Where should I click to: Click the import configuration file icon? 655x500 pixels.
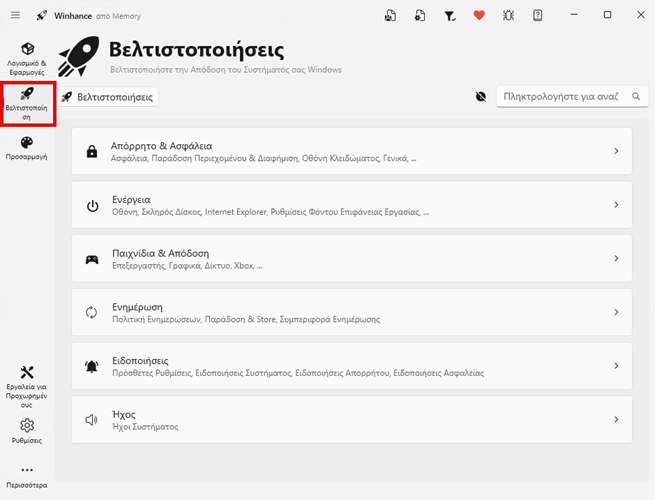[x=419, y=16]
